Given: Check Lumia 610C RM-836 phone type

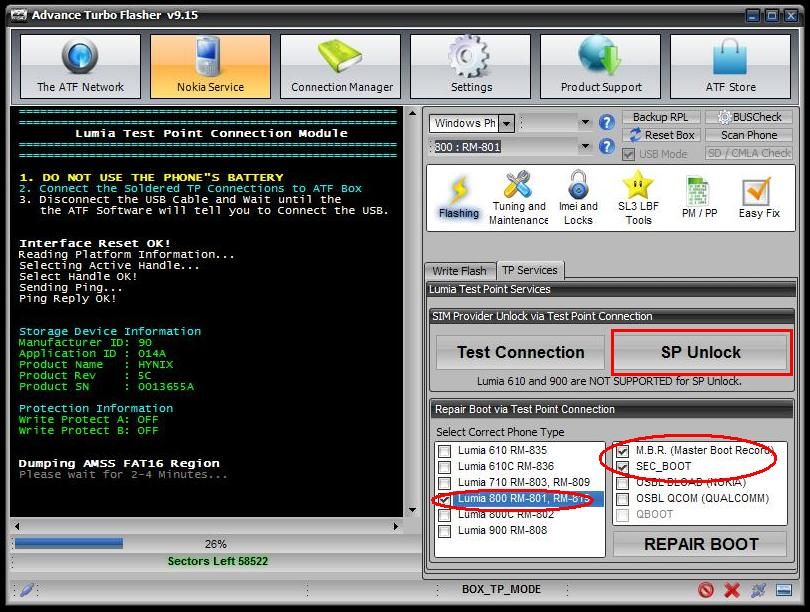Looking at the screenshot, I should [444, 467].
